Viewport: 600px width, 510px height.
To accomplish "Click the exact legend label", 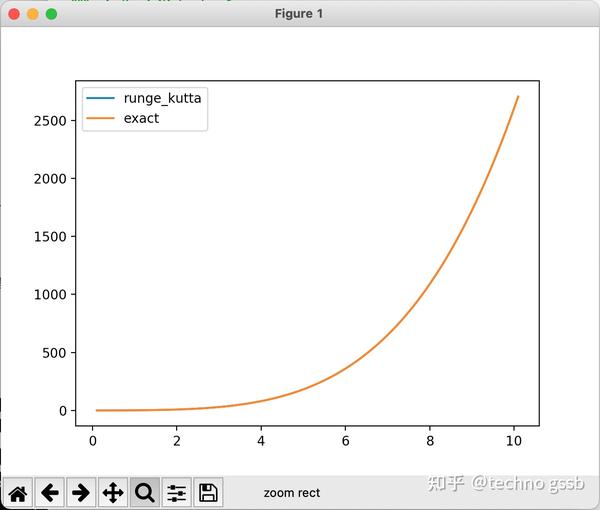I will (141, 118).
